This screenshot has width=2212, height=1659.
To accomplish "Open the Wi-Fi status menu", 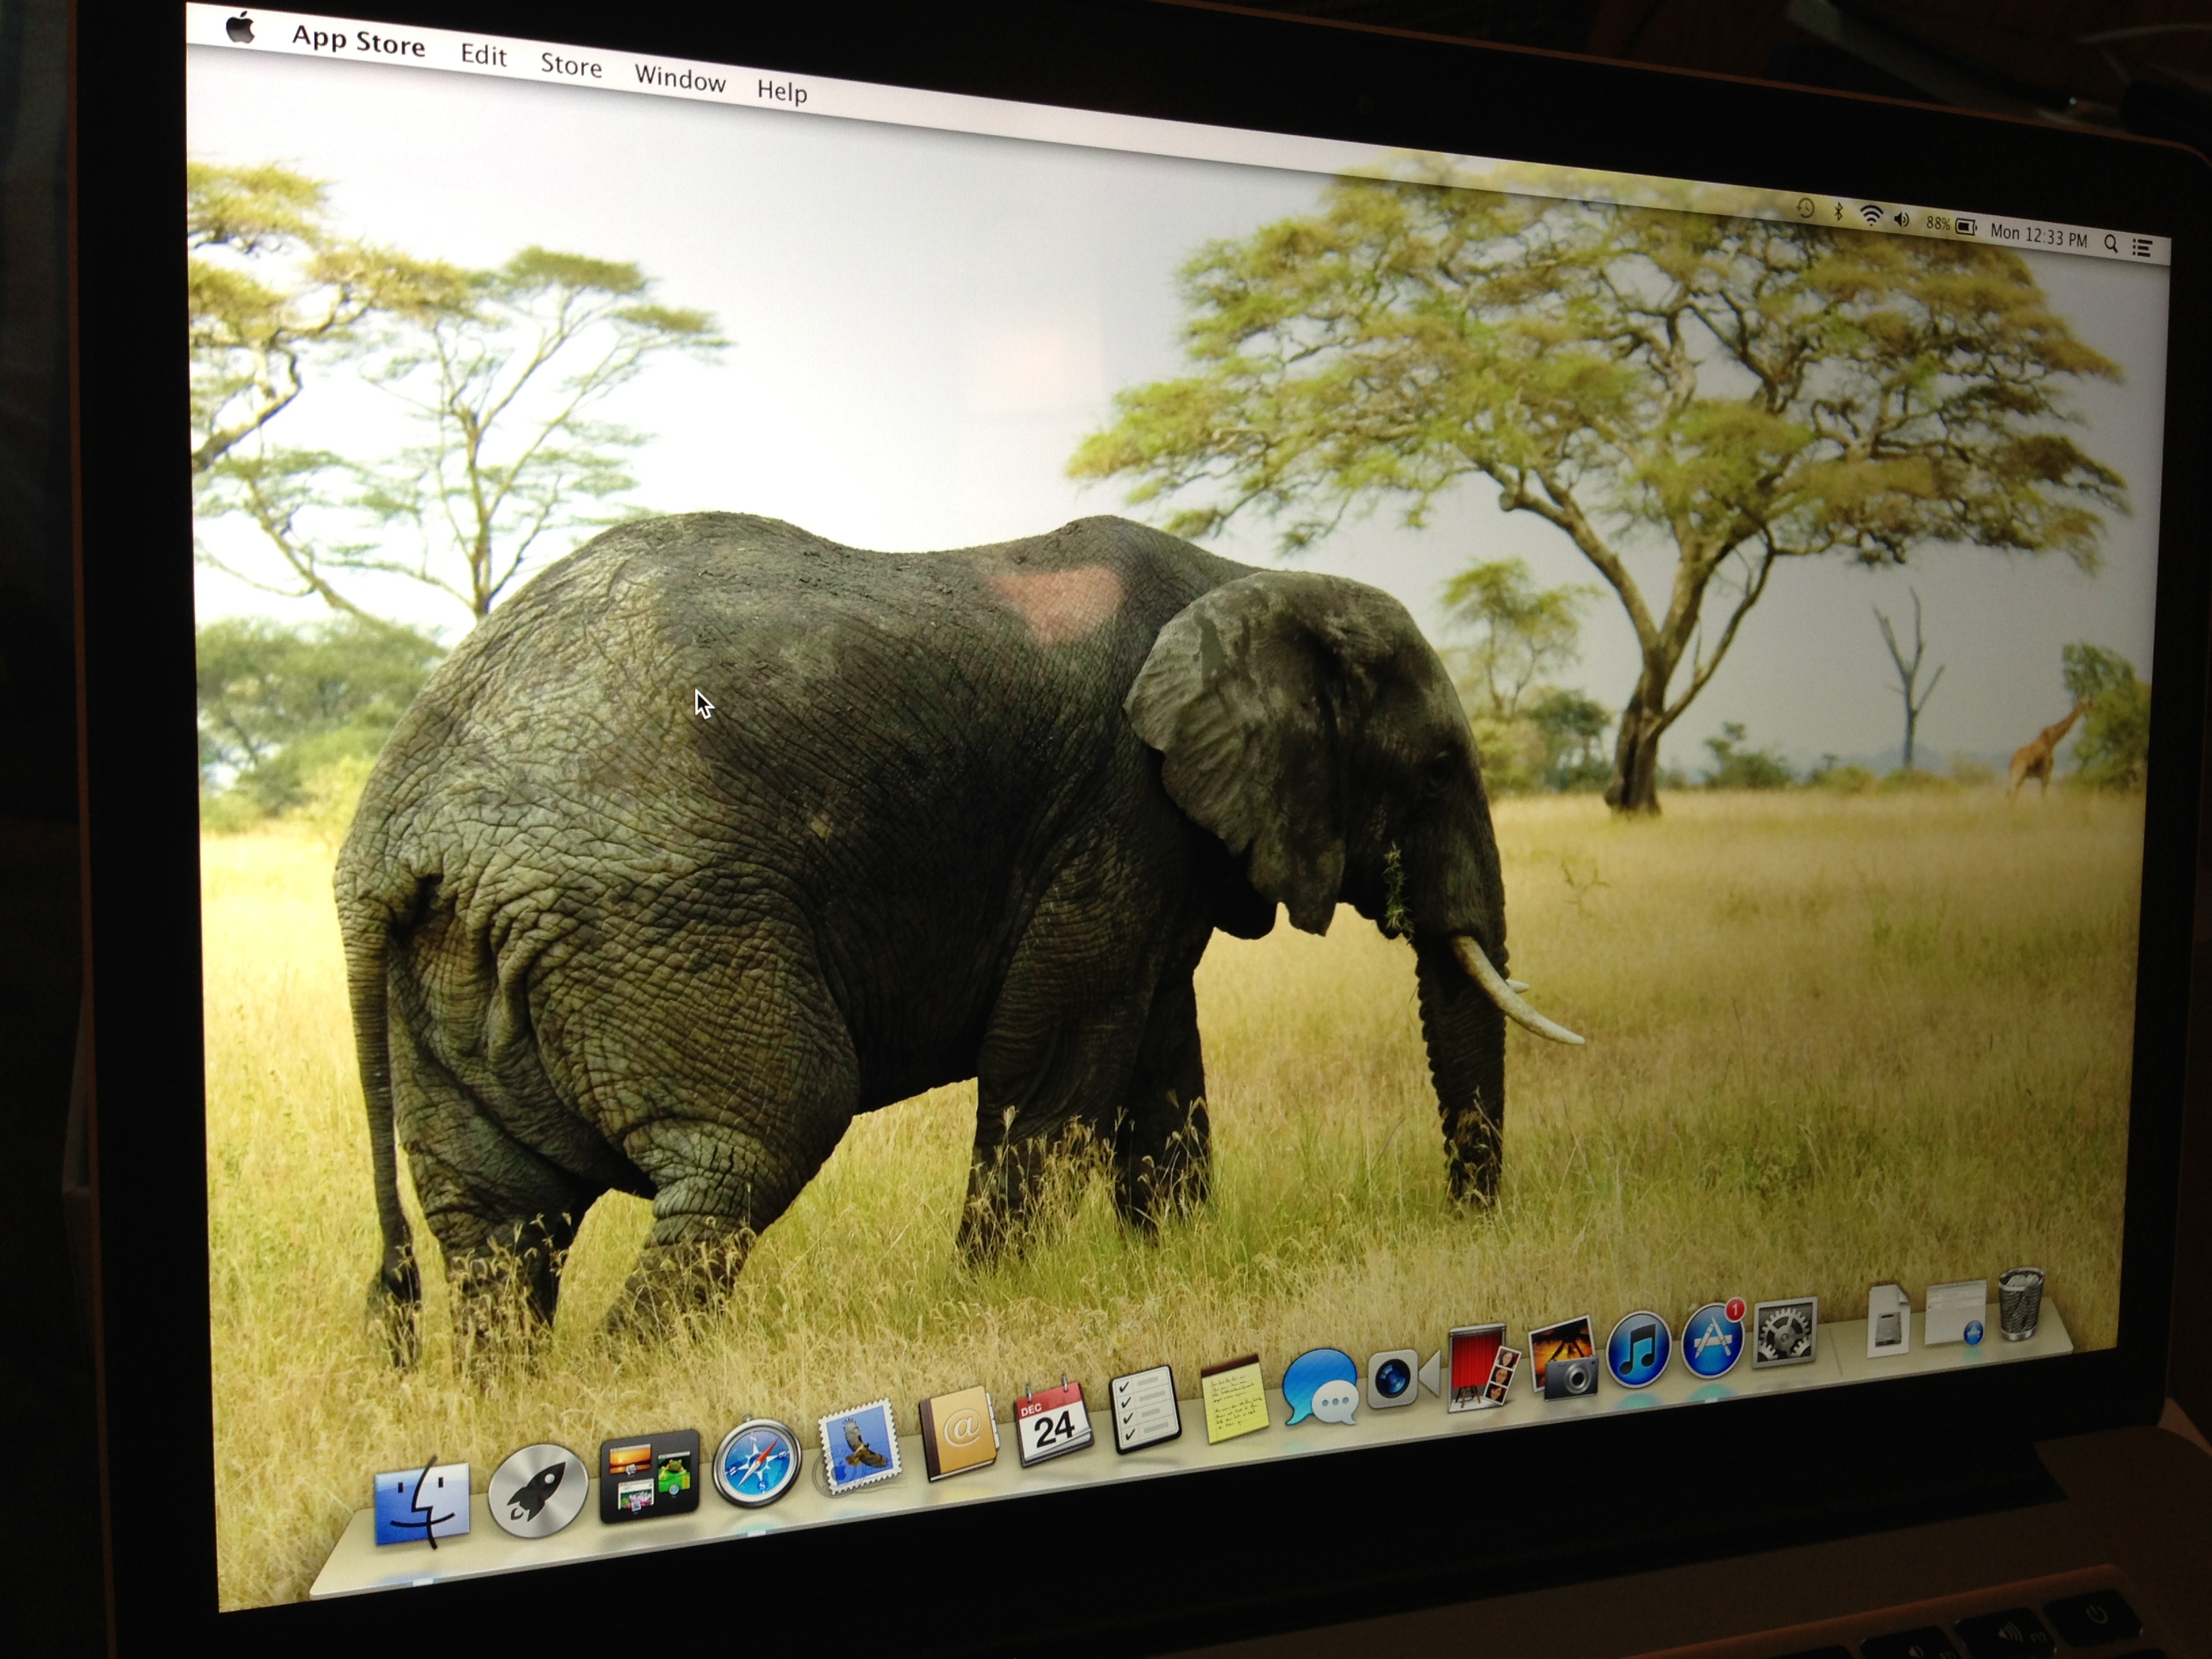I will (x=1870, y=215).
